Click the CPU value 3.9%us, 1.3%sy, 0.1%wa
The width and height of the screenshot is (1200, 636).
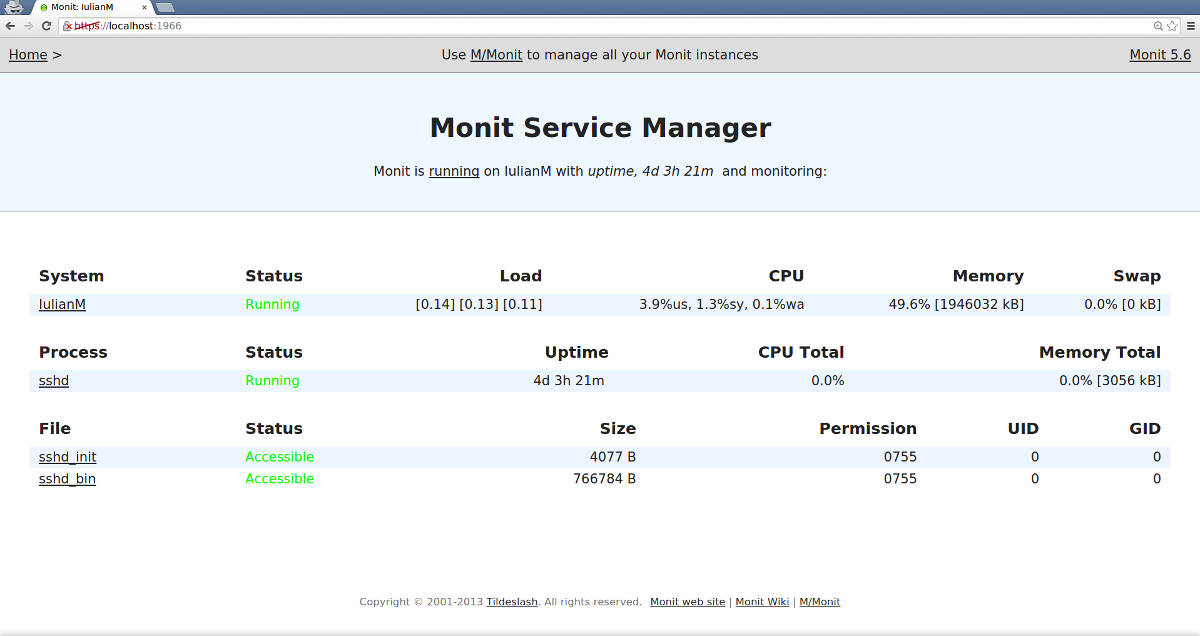point(722,304)
